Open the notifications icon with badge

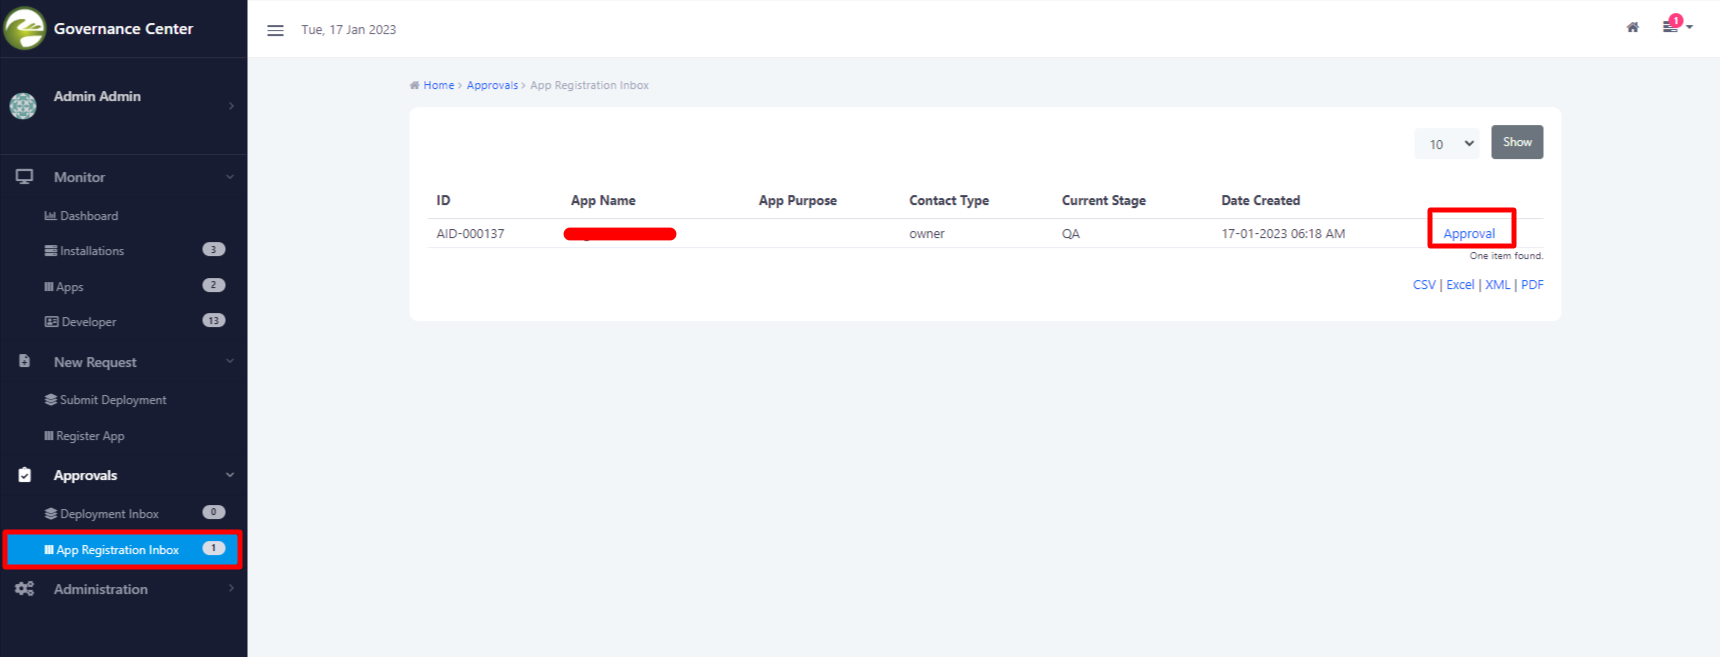[x=1671, y=26]
